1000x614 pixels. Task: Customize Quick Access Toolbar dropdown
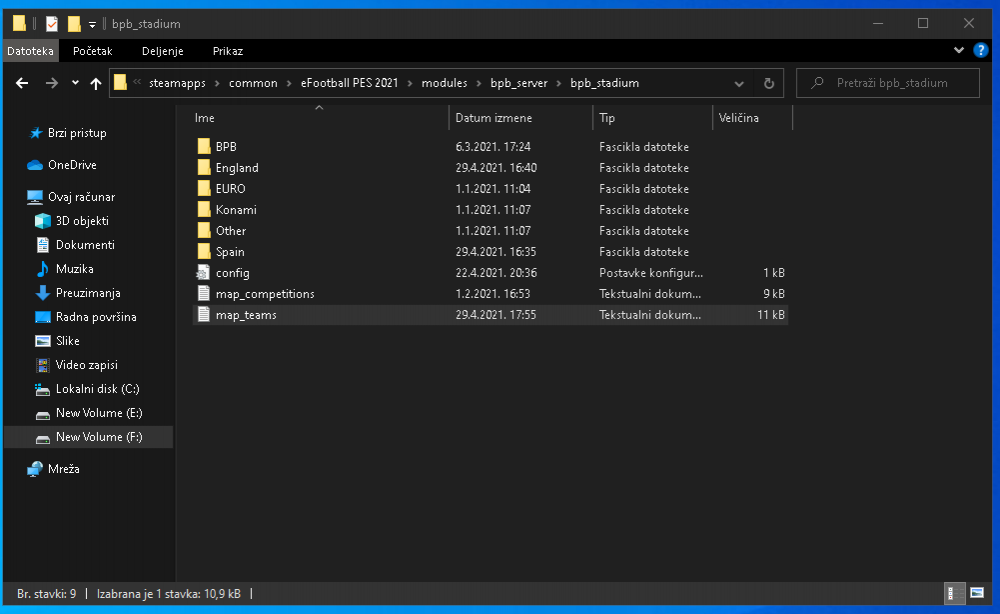click(92, 23)
